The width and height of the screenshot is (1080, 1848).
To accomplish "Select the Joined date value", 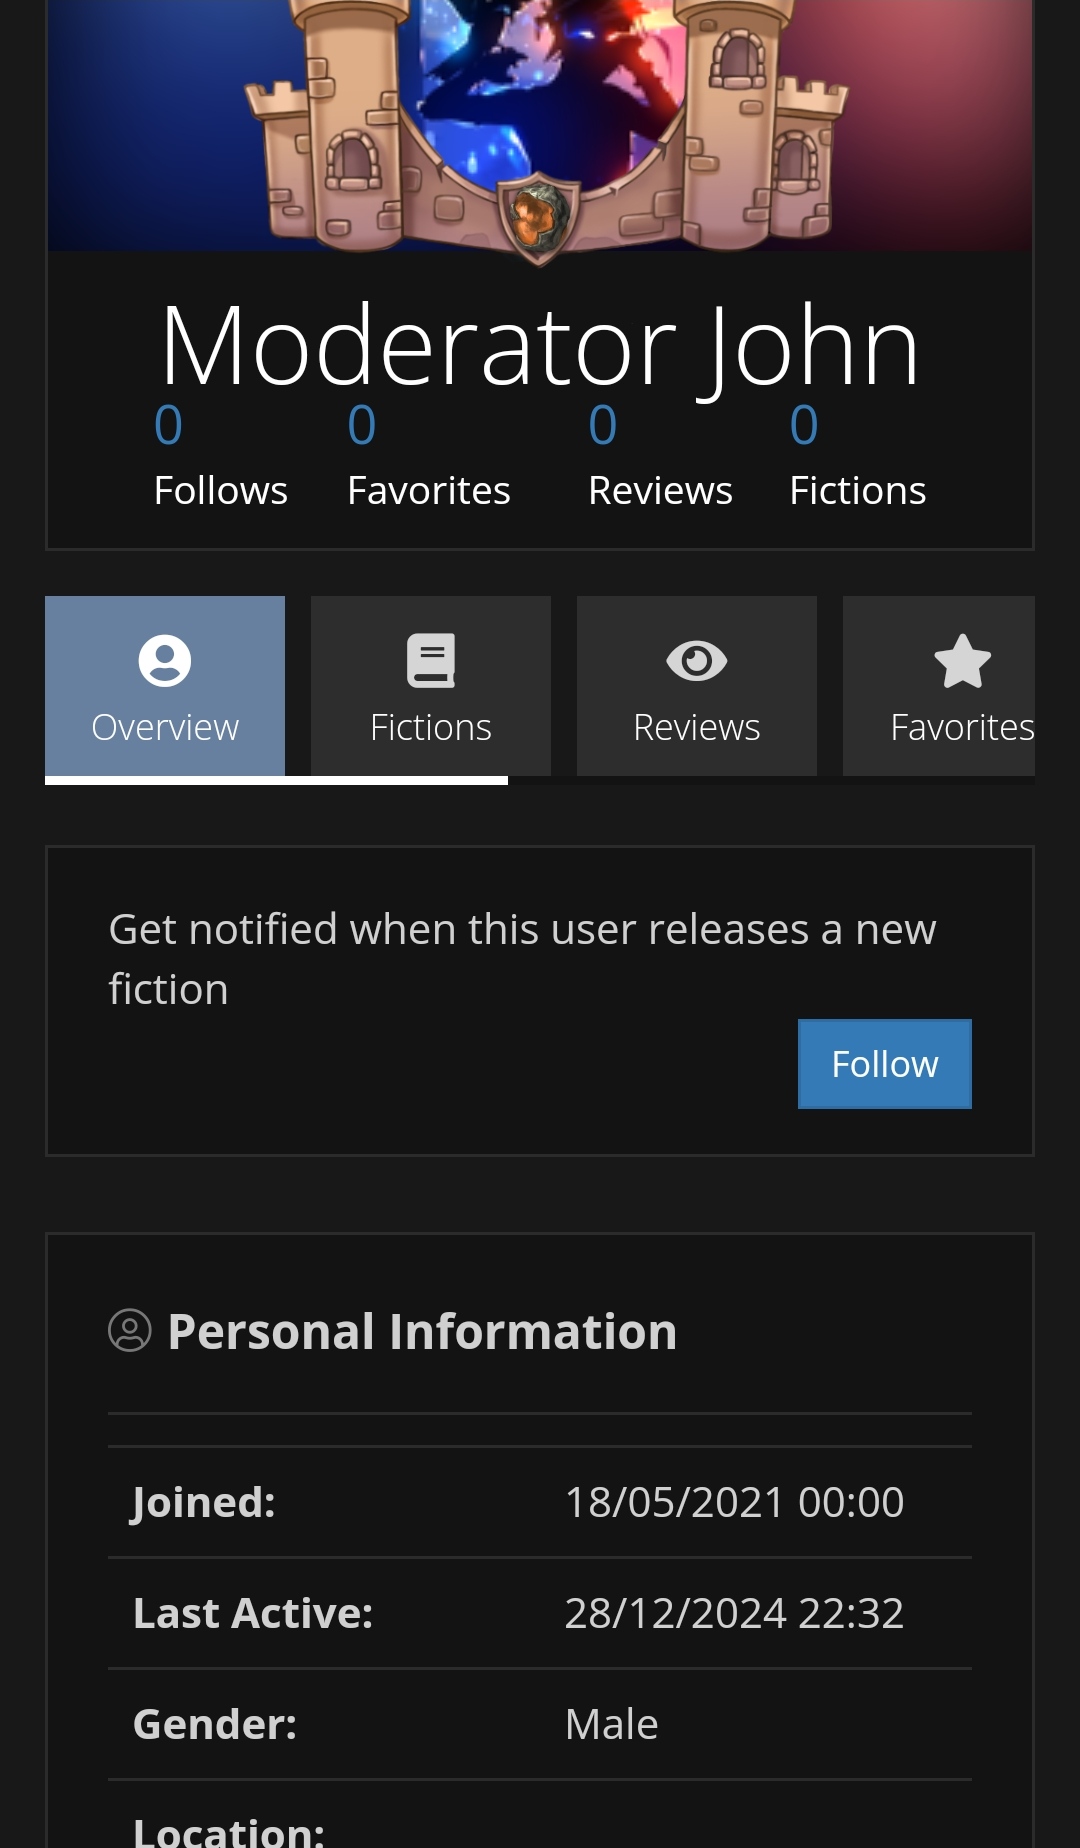I will (x=734, y=1502).
